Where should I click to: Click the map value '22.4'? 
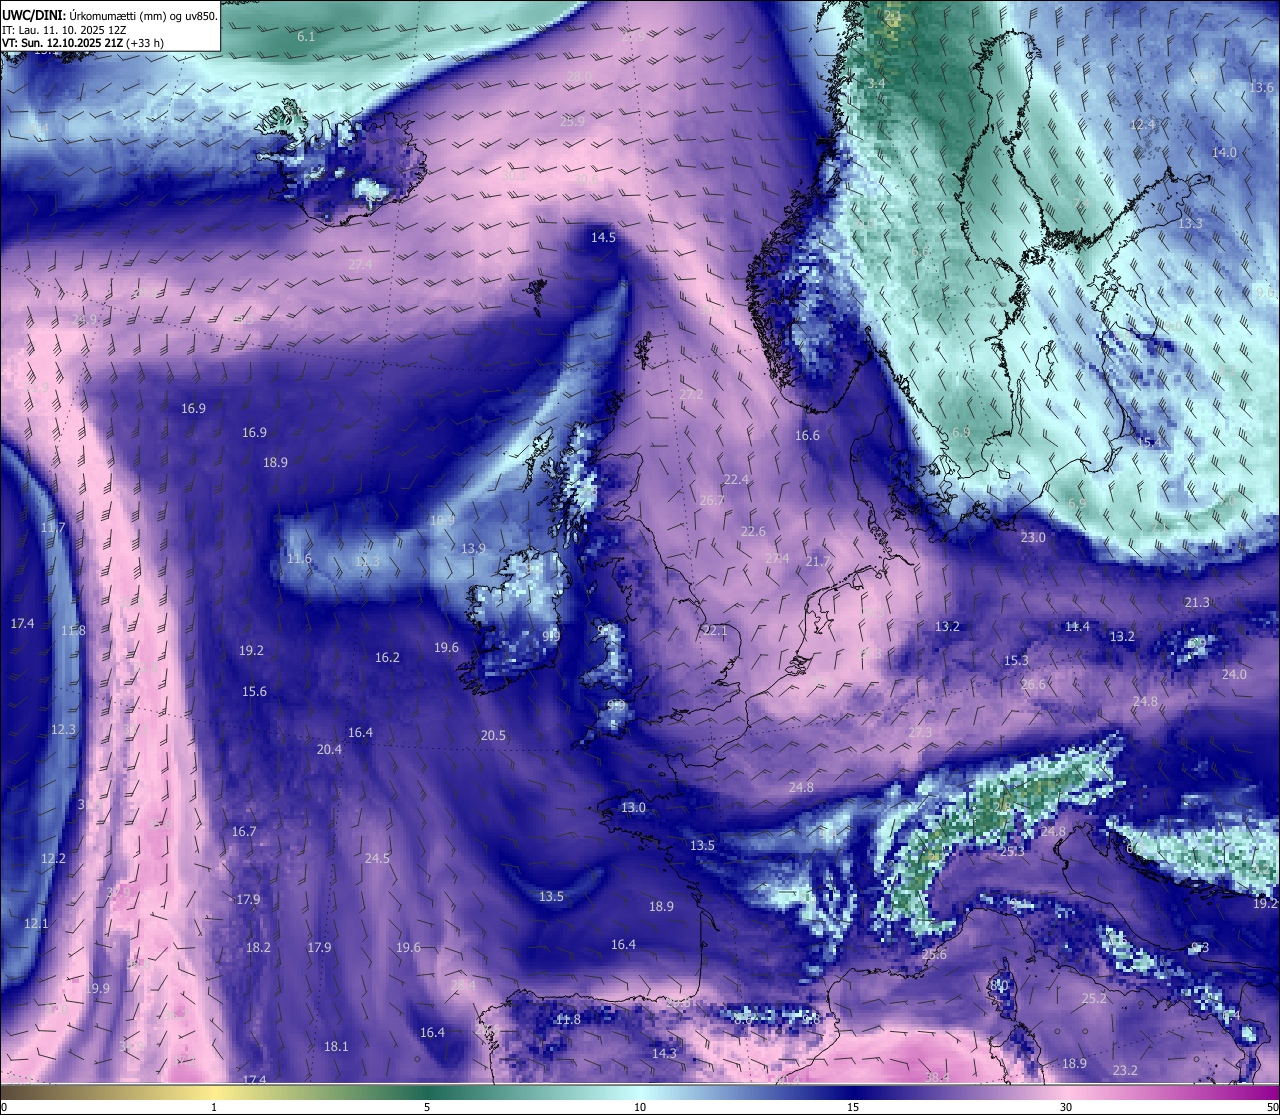[x=736, y=479]
